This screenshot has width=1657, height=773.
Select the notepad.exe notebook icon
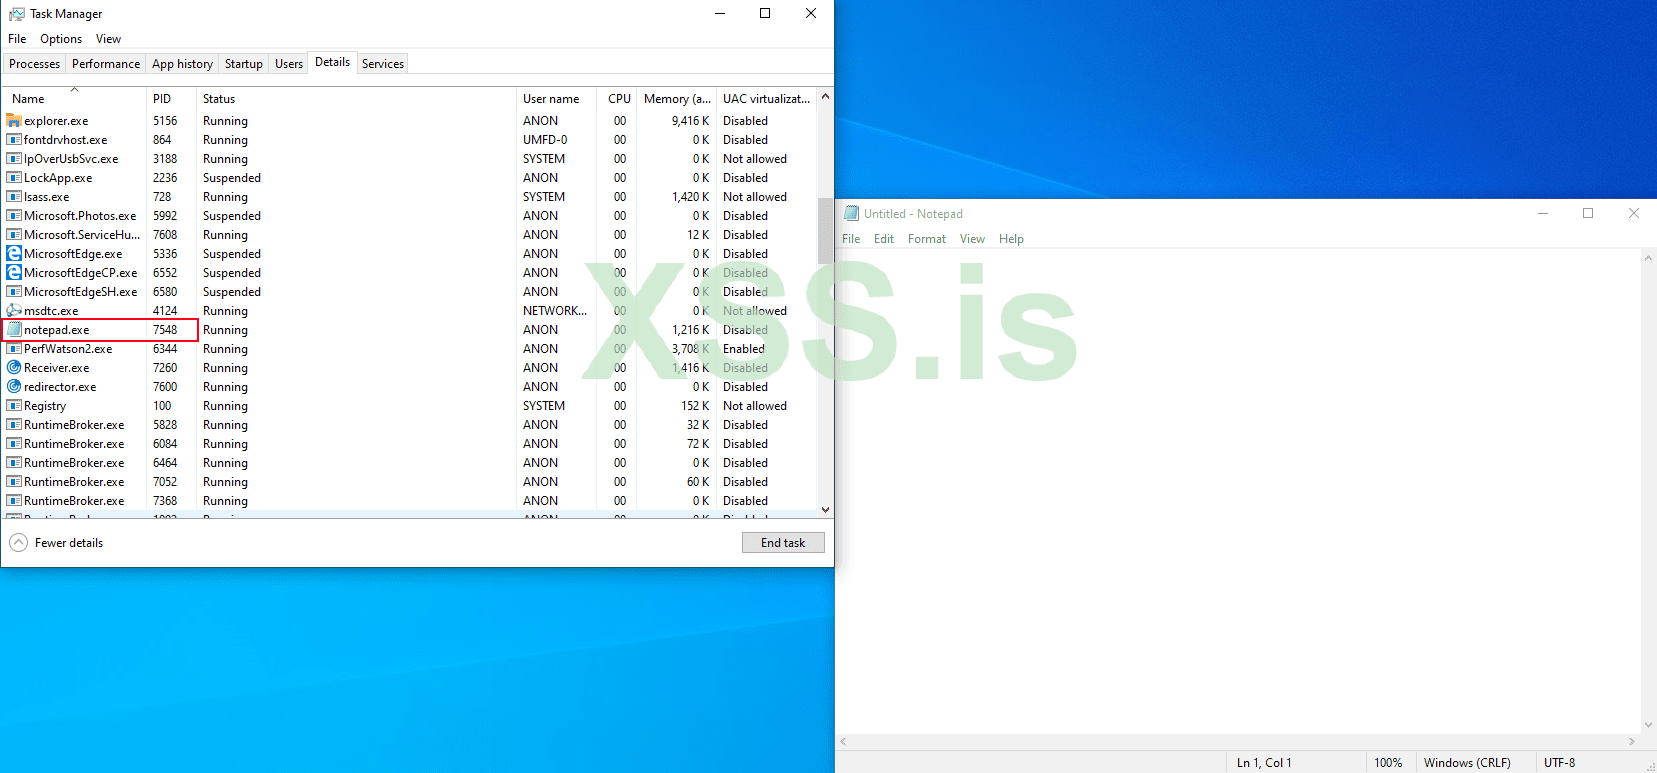[14, 330]
